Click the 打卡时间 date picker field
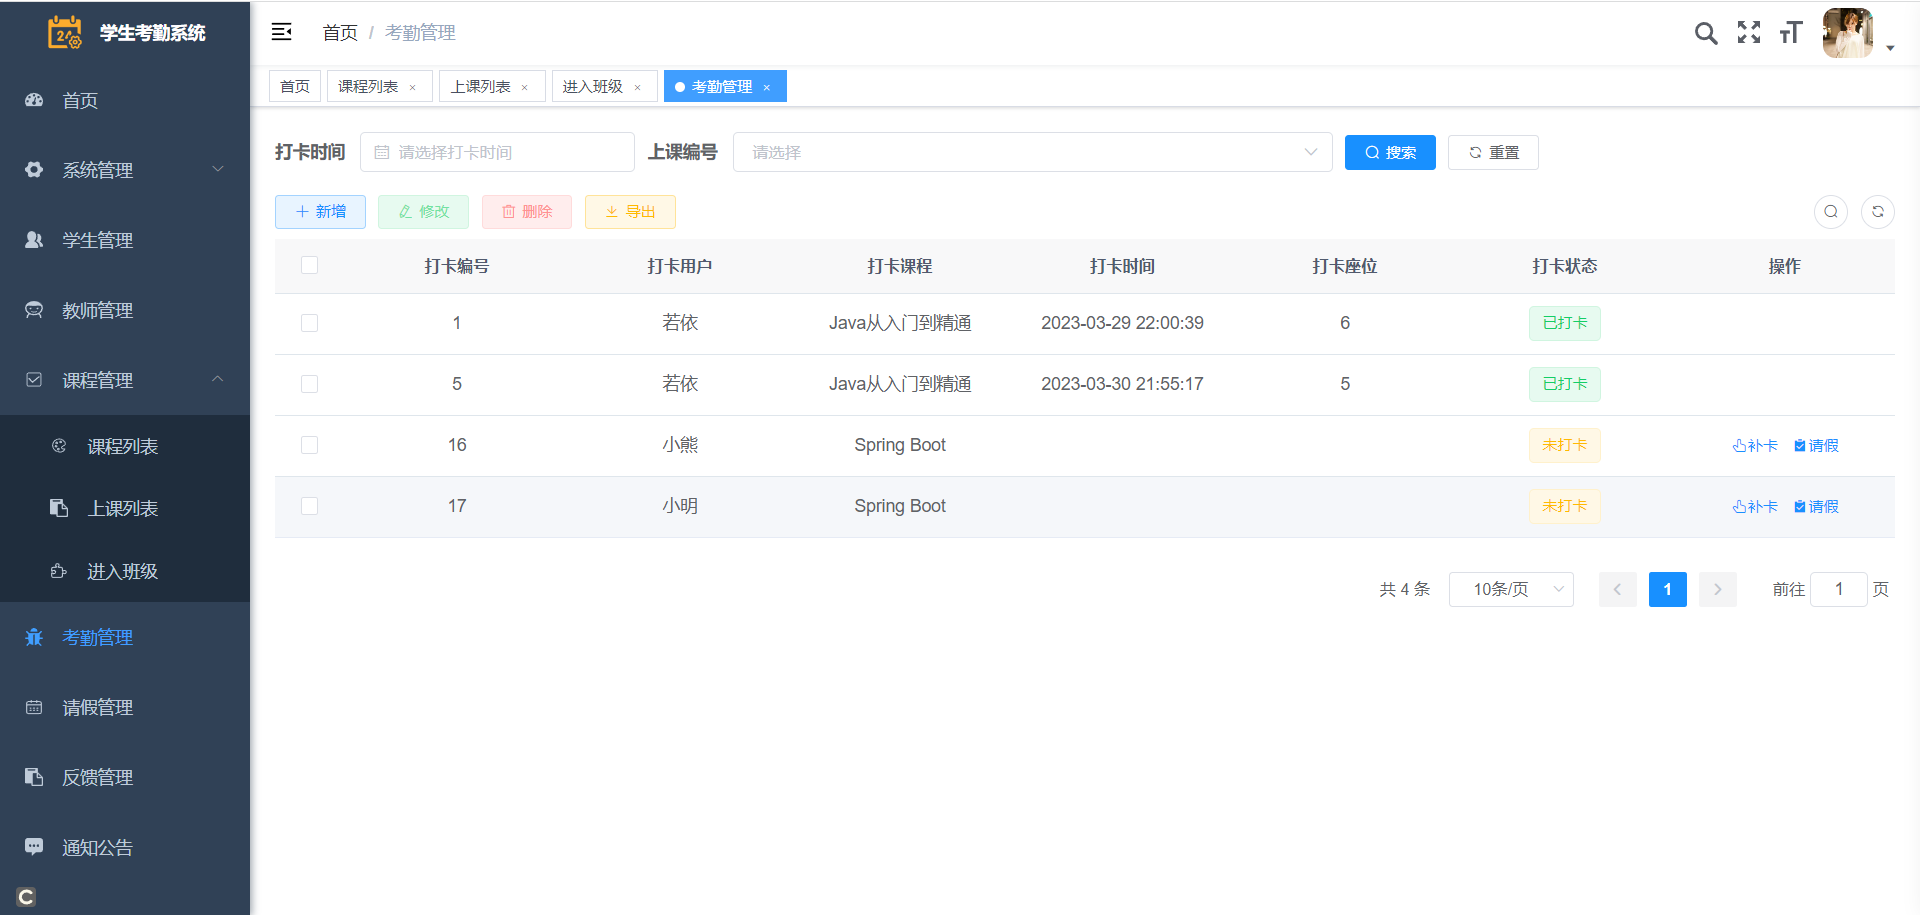 497,152
